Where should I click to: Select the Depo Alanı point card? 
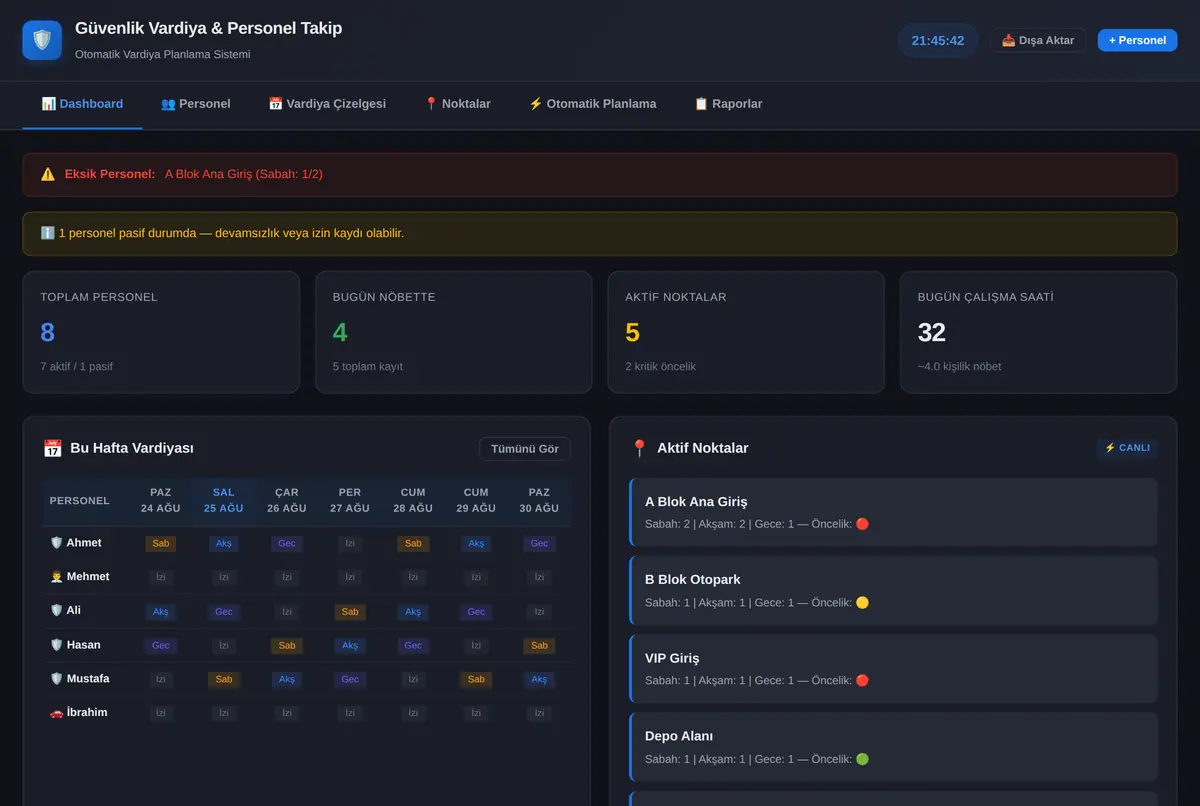[x=893, y=746]
